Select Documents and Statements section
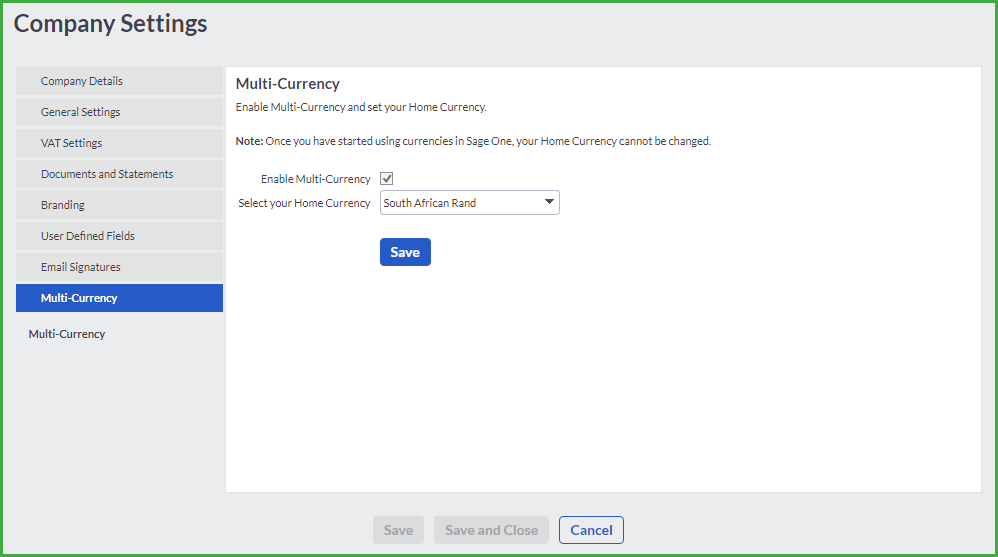Image resolution: width=998 pixels, height=557 pixels. point(119,174)
